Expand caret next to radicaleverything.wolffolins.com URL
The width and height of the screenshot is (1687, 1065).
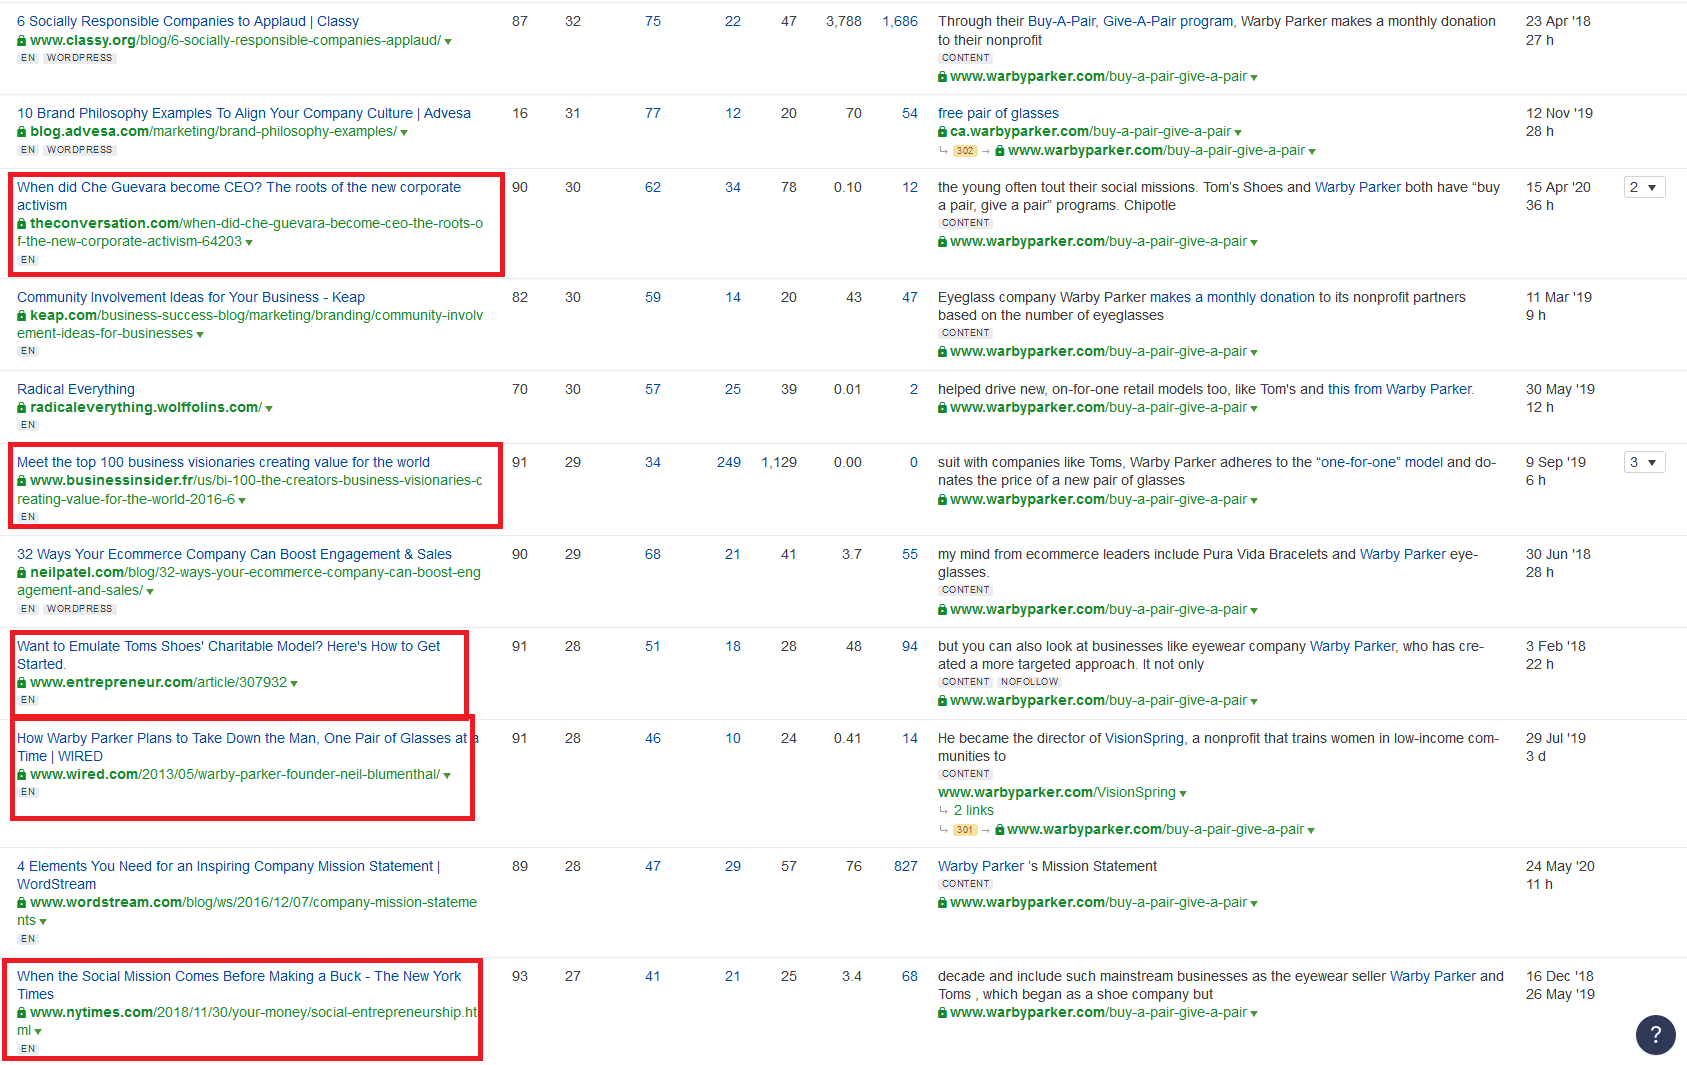(x=269, y=409)
